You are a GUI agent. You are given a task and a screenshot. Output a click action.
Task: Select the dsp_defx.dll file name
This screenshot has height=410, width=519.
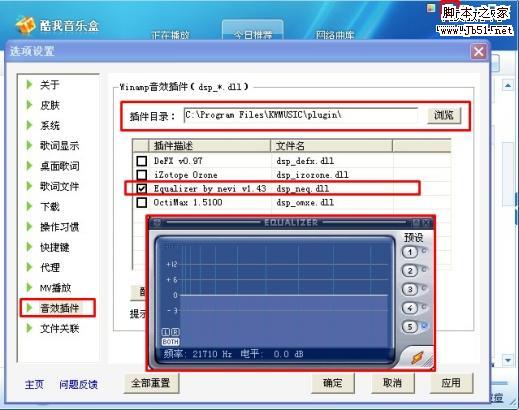tap(305, 161)
